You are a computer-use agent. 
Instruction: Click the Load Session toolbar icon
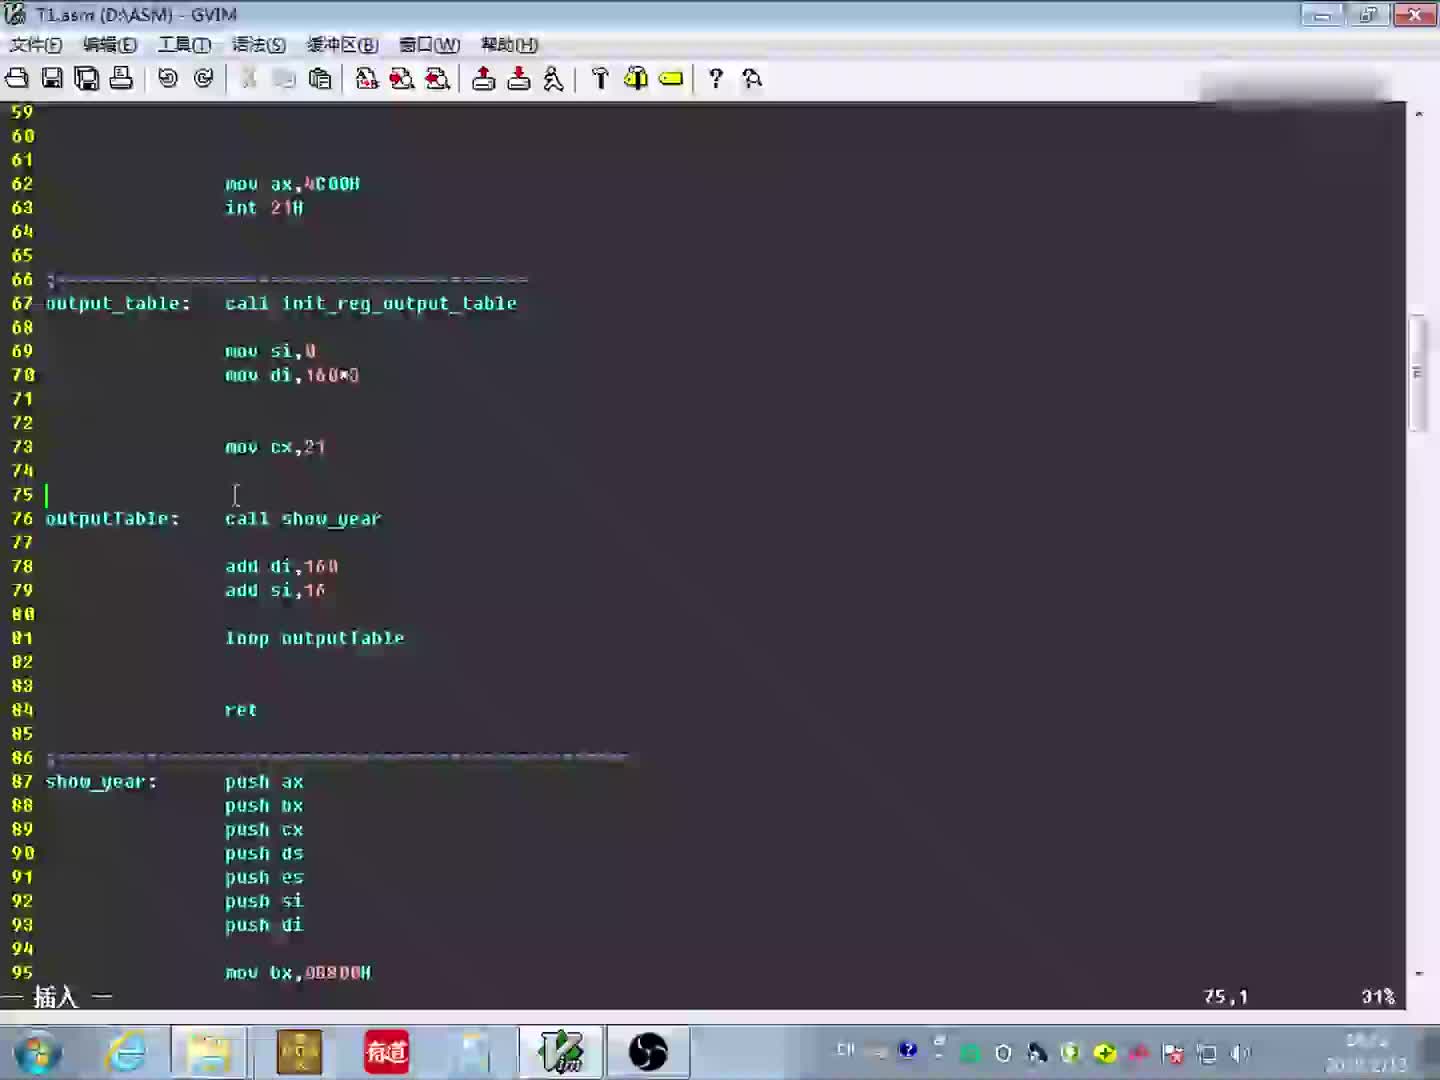coord(484,78)
